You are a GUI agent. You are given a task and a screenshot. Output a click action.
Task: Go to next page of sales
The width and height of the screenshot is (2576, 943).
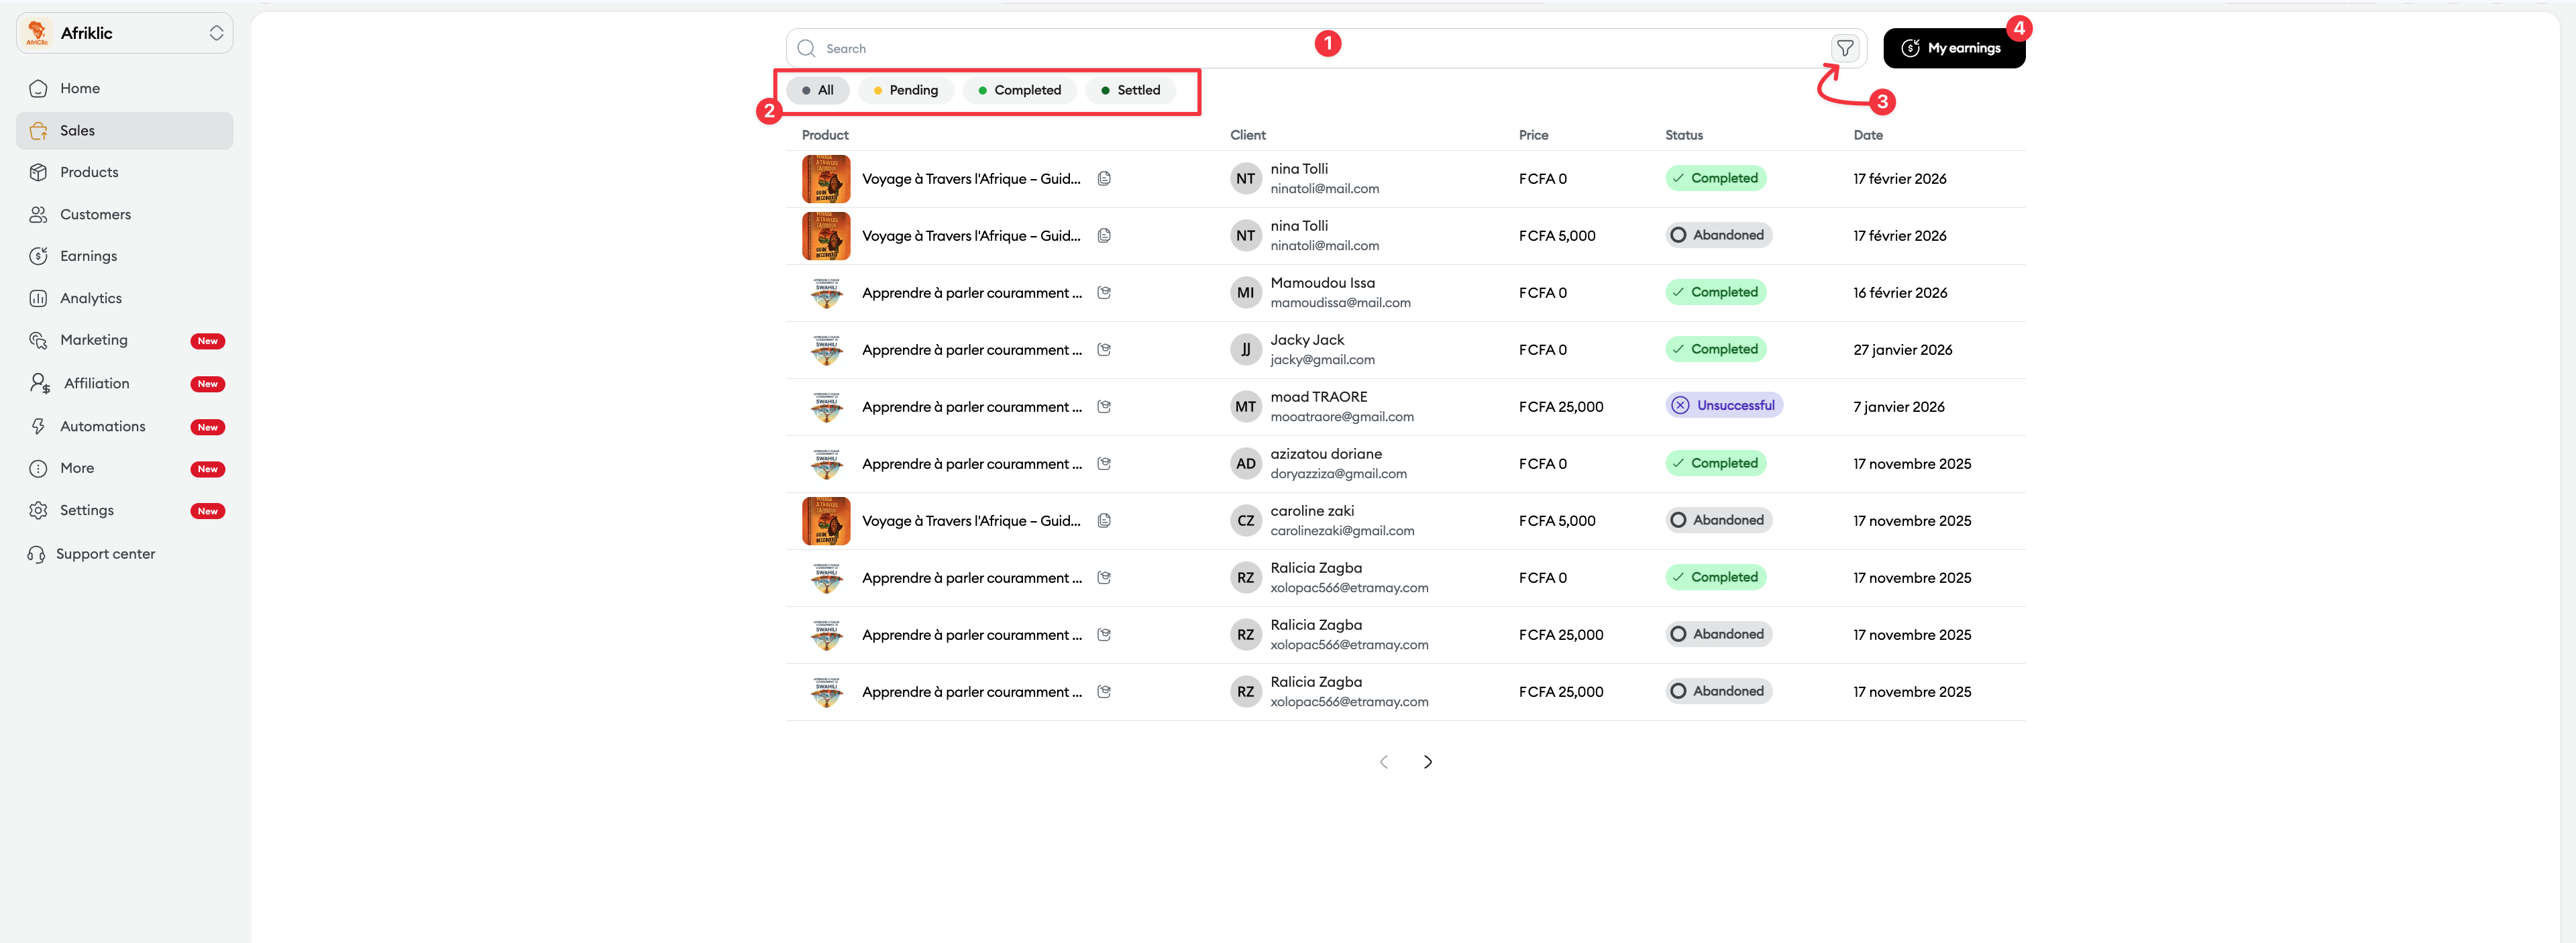[1427, 762]
